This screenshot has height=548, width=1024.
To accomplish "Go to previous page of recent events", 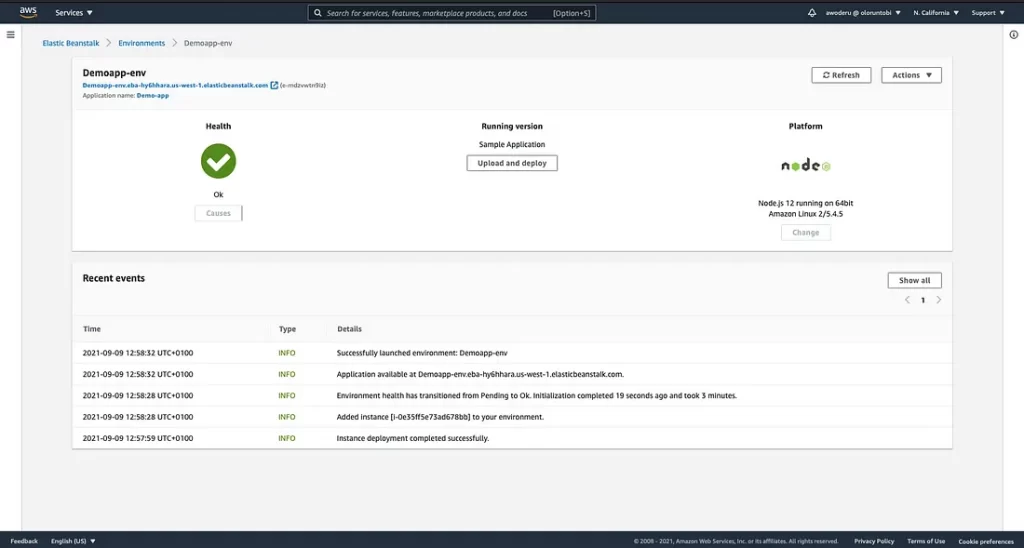I will [907, 300].
